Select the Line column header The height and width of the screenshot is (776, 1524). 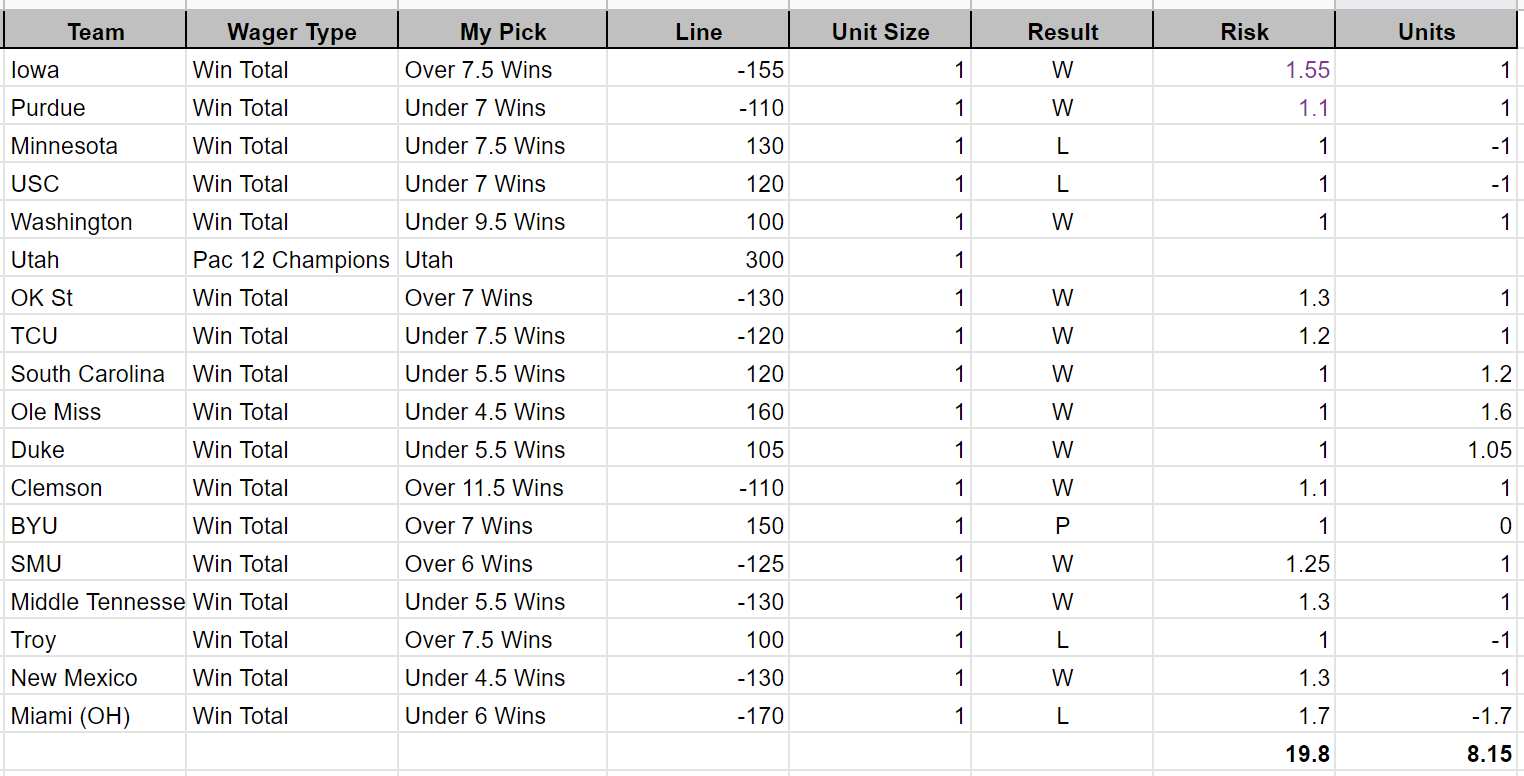click(698, 32)
